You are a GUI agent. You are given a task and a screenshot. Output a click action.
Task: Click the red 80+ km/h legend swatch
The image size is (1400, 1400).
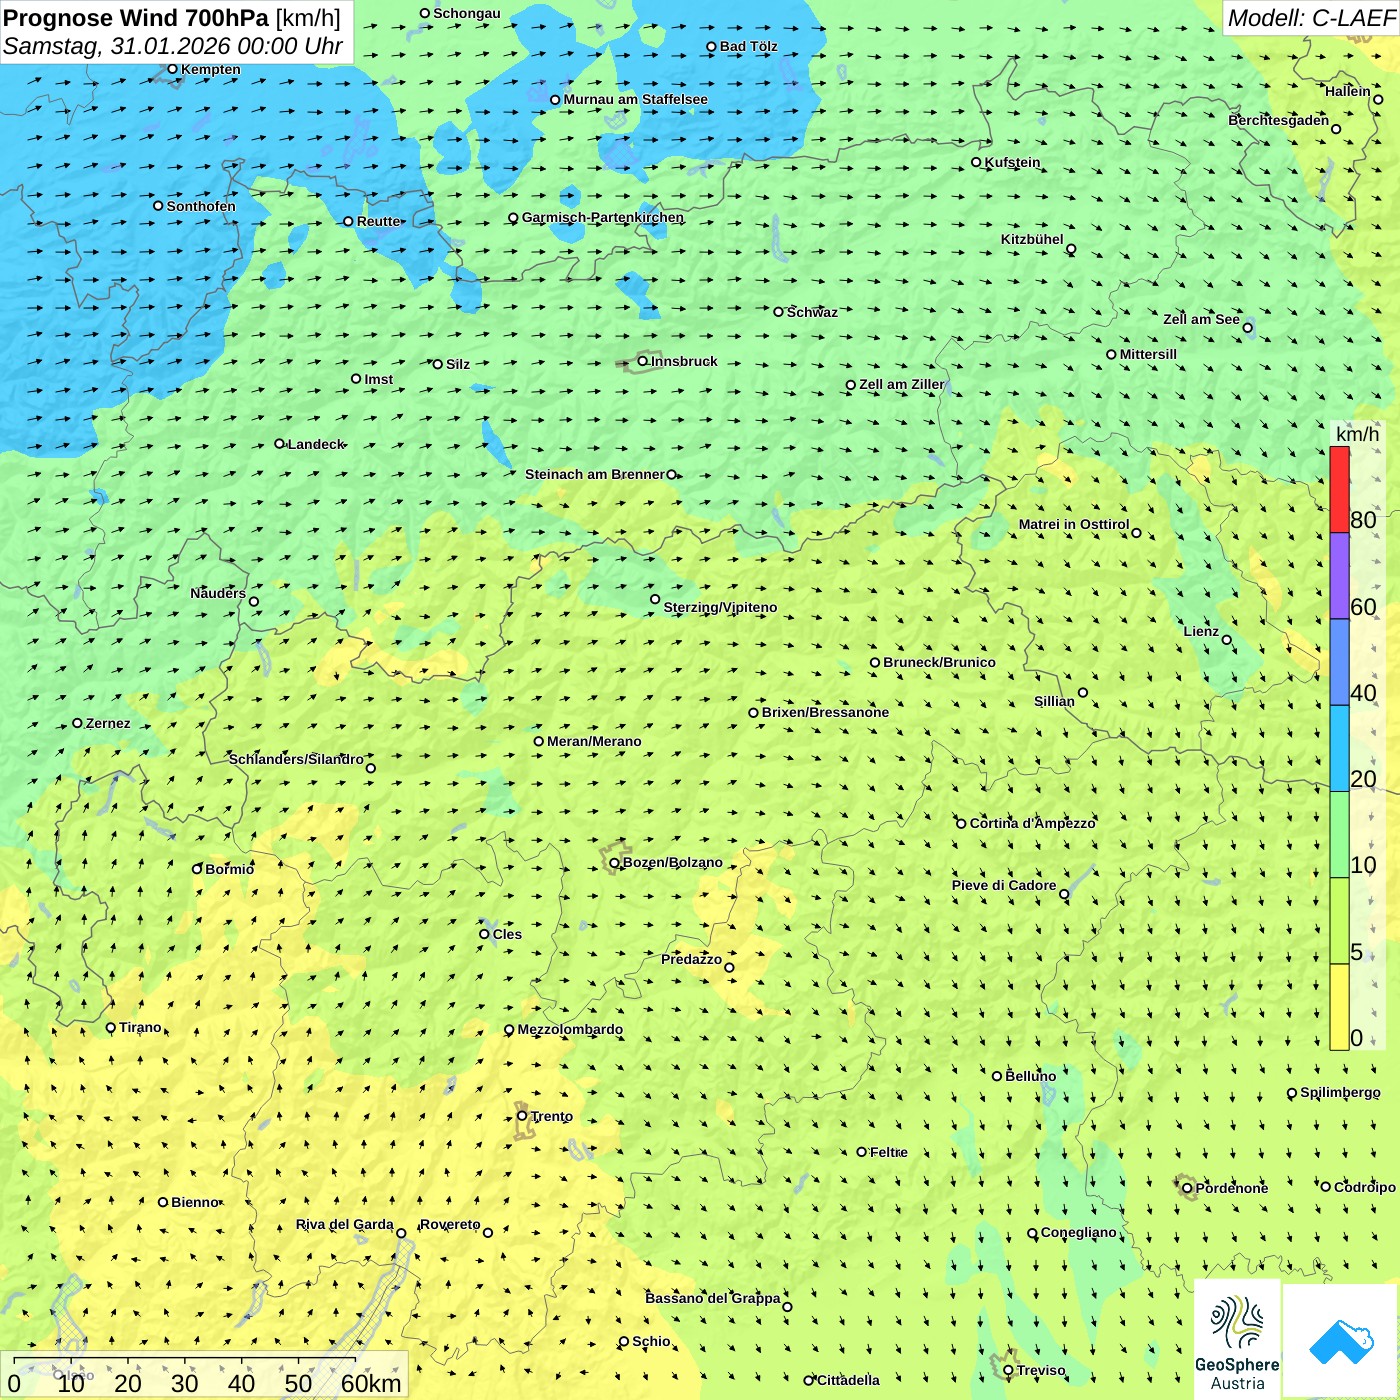pyautogui.click(x=1339, y=489)
